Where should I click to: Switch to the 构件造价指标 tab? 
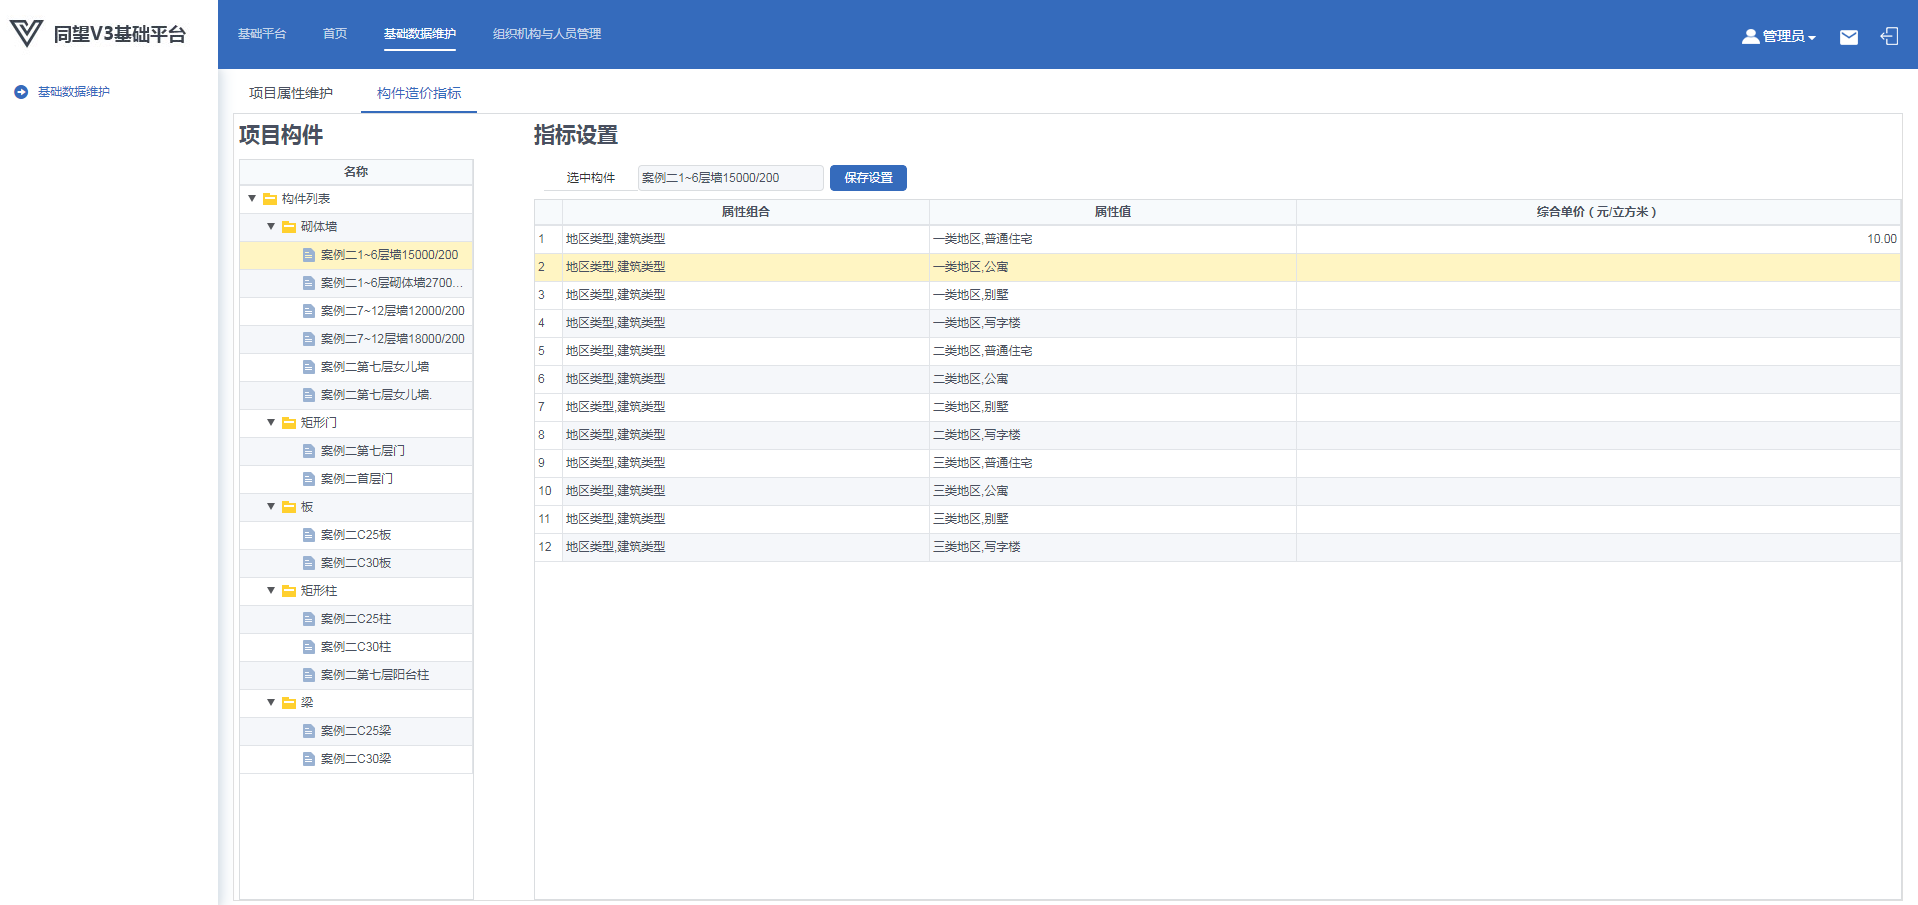click(419, 93)
